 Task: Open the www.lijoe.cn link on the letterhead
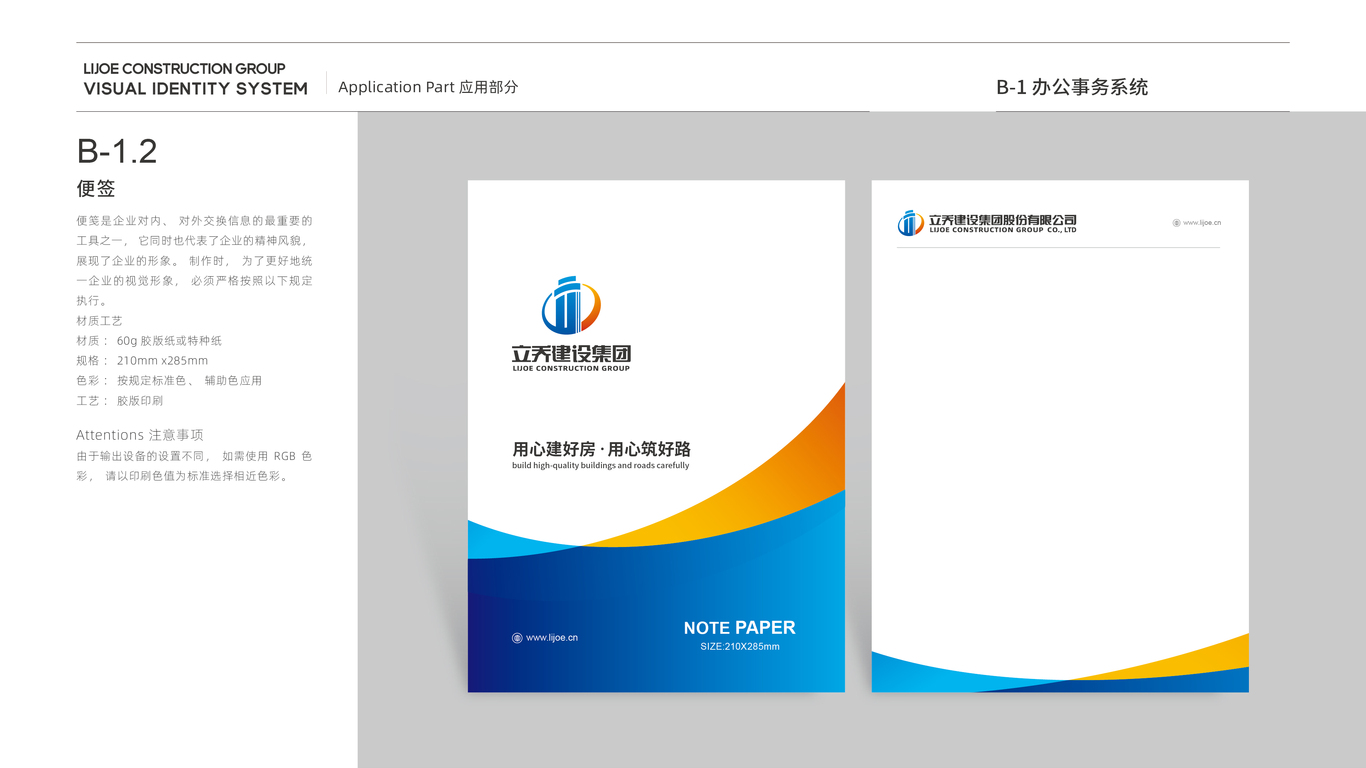pos(1202,223)
